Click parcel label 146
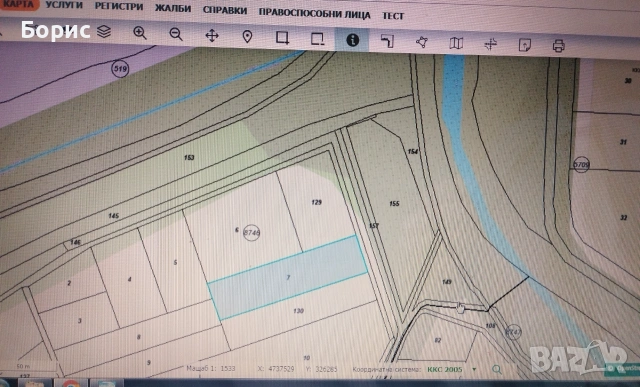The height and width of the screenshot is (387, 640). [75, 242]
